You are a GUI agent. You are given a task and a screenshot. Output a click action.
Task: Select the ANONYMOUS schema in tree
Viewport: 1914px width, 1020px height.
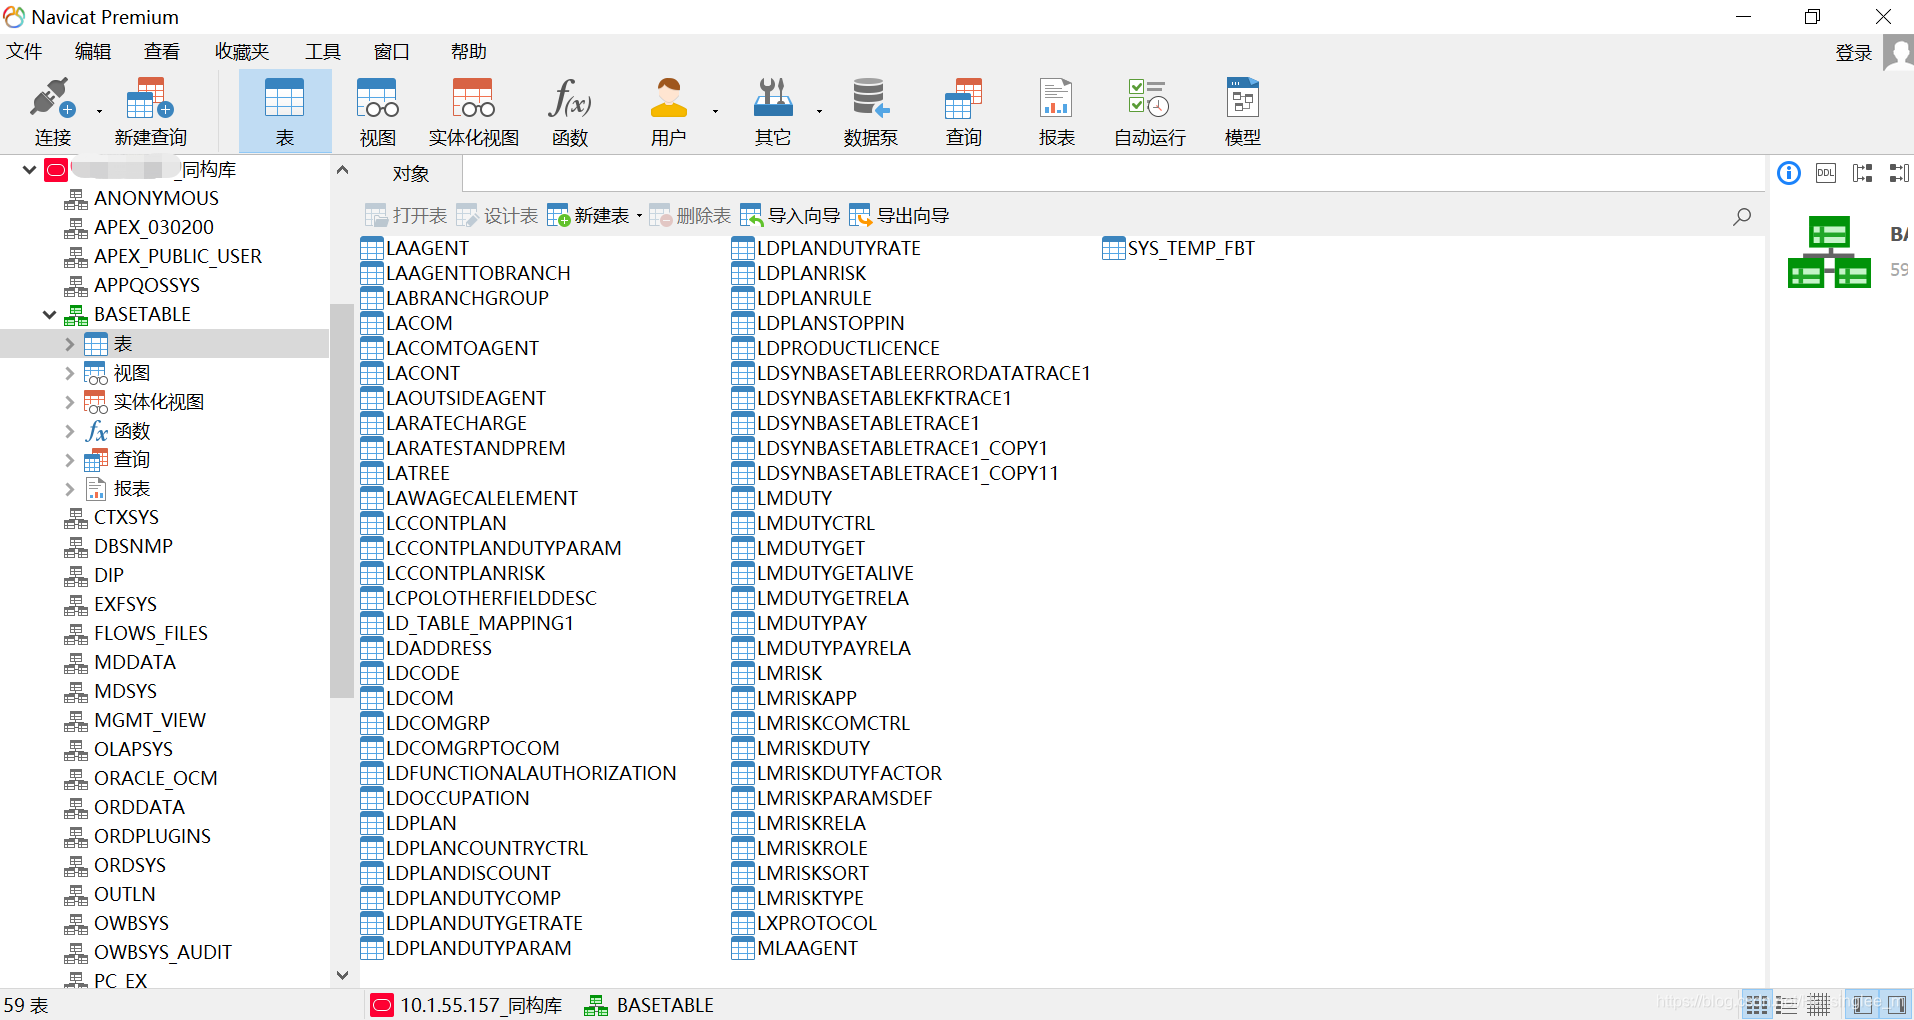tap(156, 199)
